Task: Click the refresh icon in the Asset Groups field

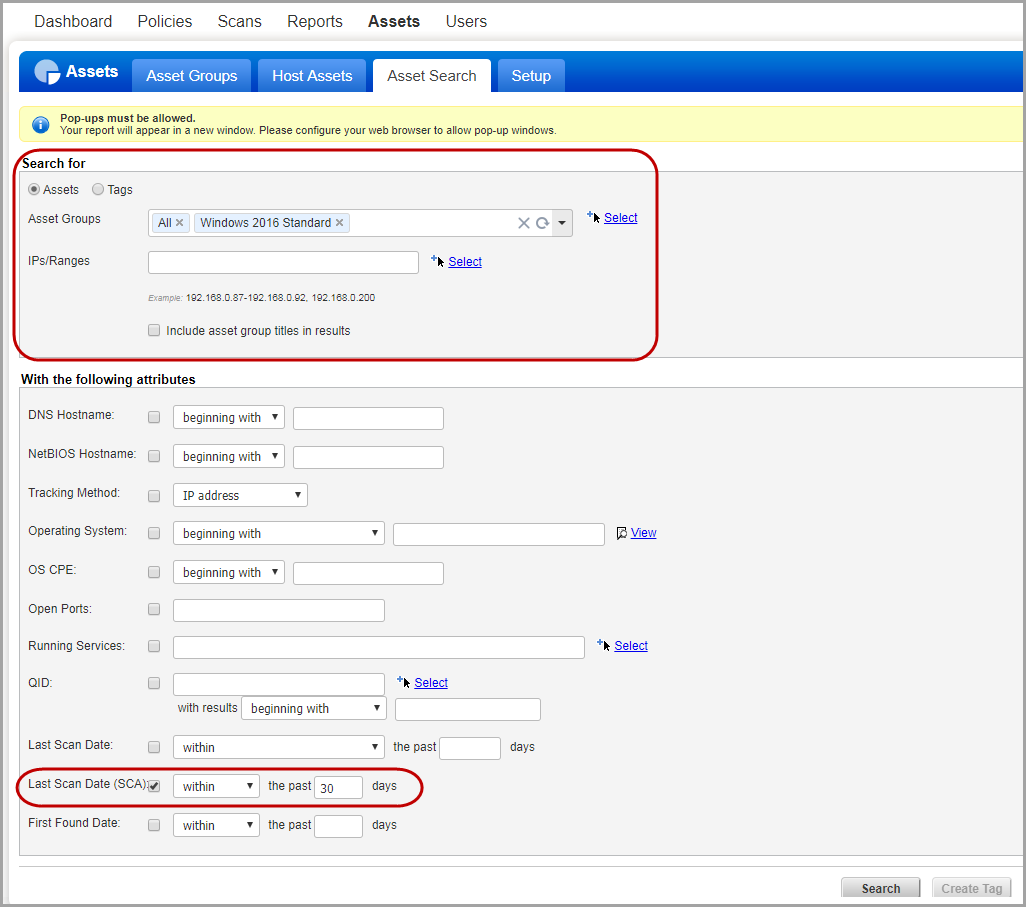Action: click(x=541, y=222)
